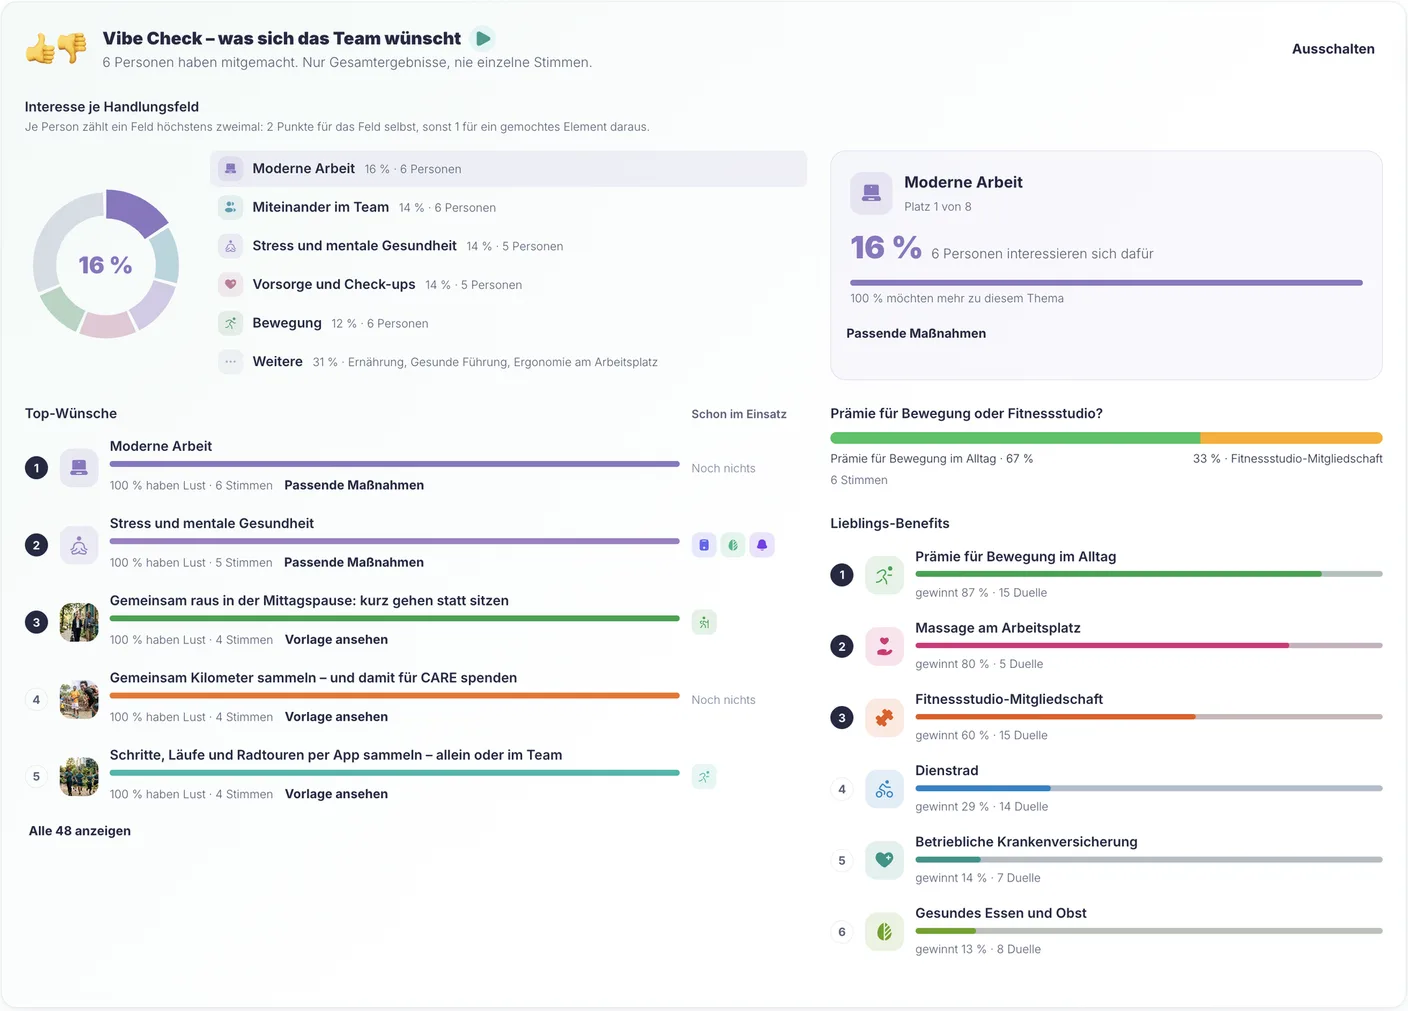Click laptop icon of top wish Moderne Arbeit

click(x=79, y=467)
